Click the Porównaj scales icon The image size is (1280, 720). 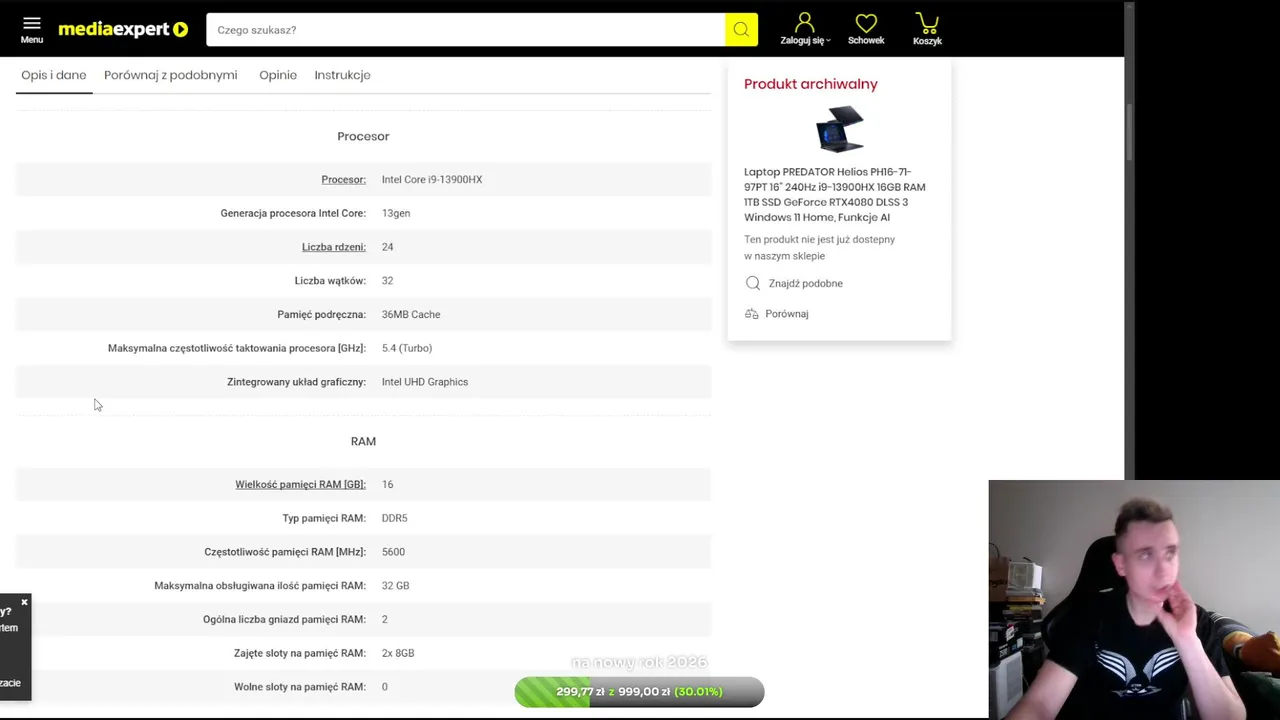(x=752, y=314)
